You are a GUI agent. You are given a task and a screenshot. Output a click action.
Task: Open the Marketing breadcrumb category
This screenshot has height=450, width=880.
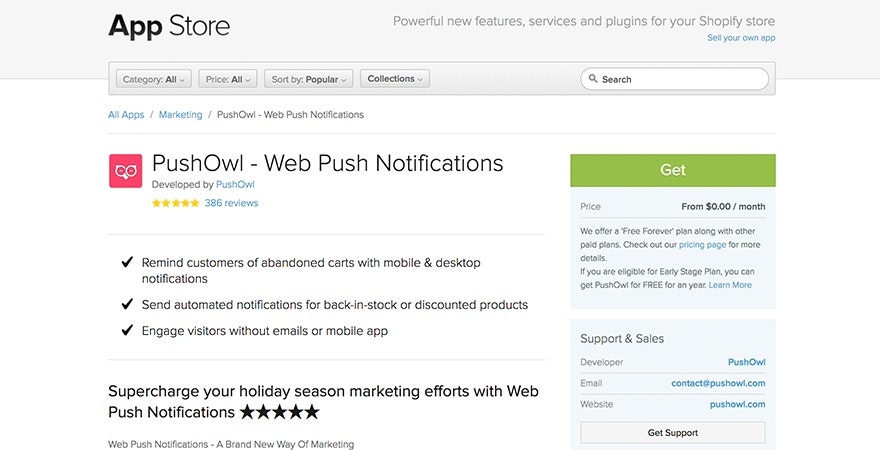(x=180, y=115)
